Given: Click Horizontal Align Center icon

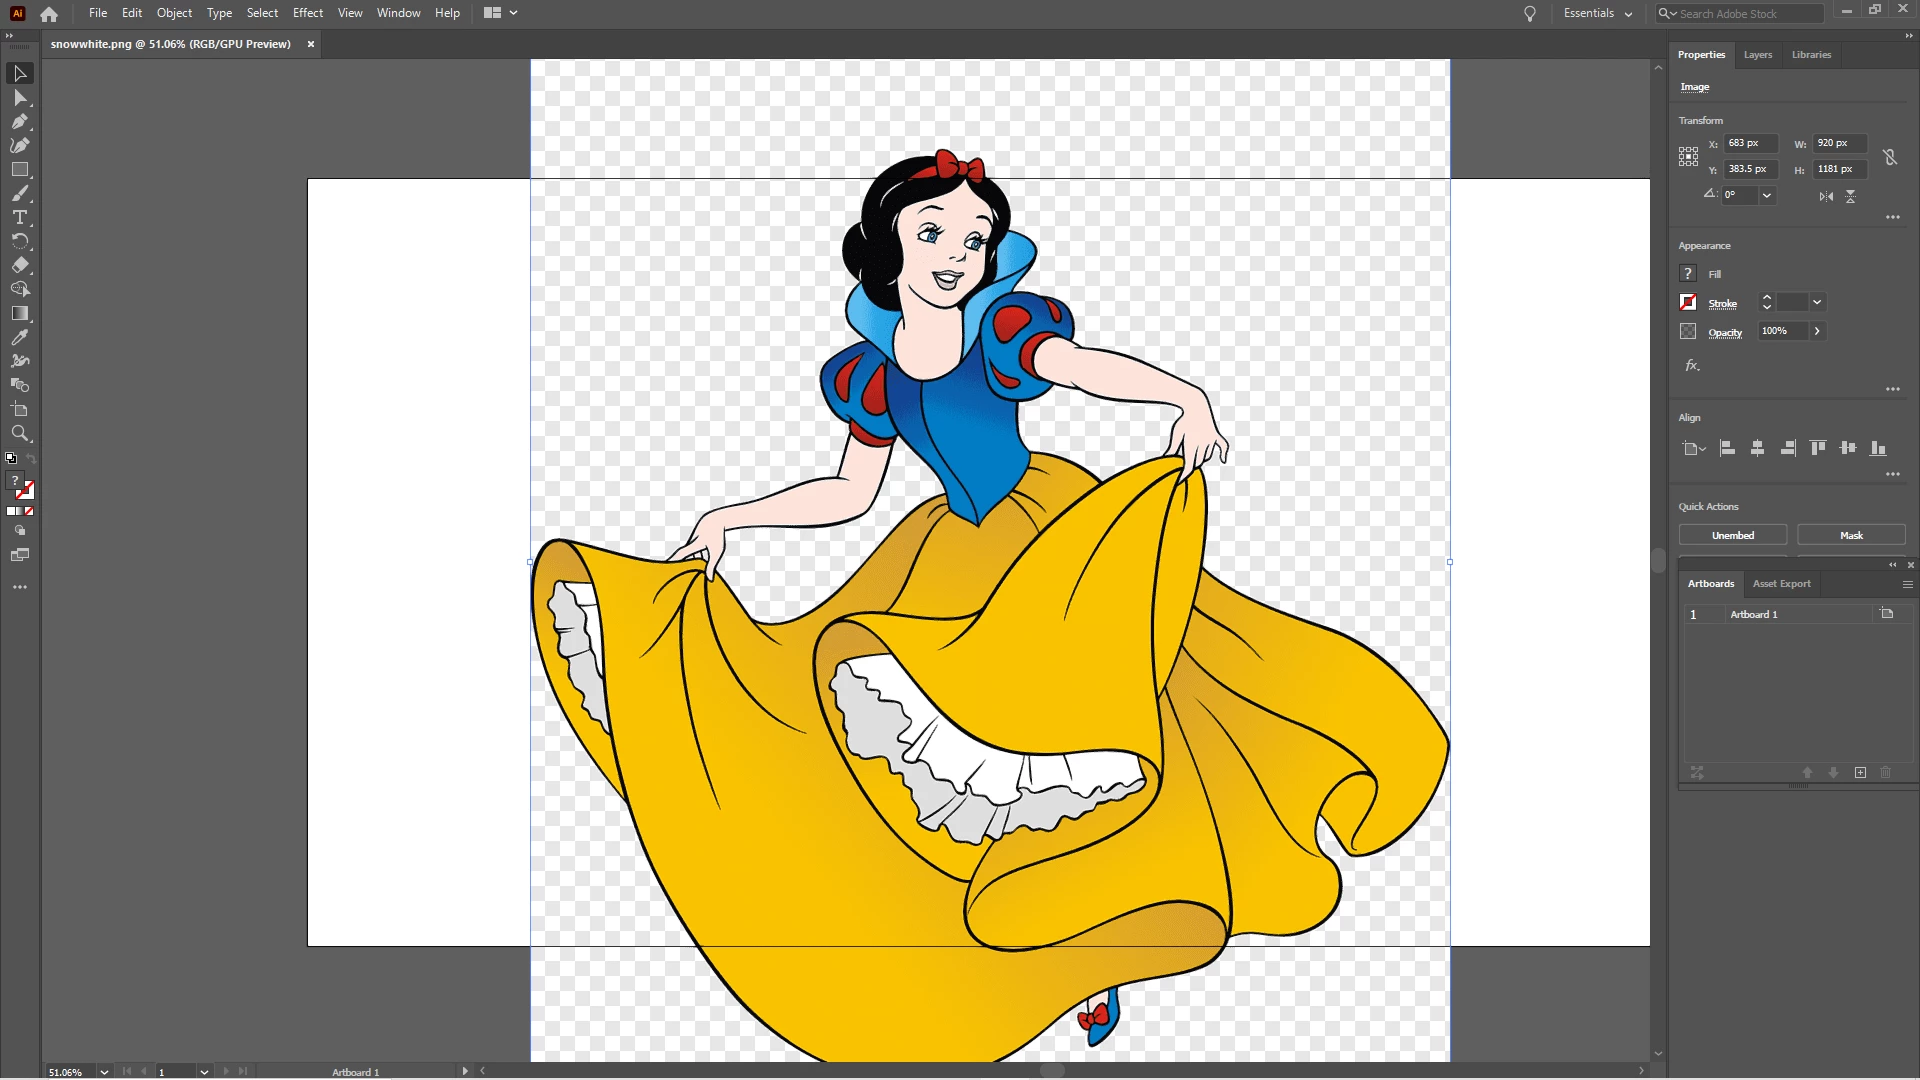Looking at the screenshot, I should [x=1757, y=448].
